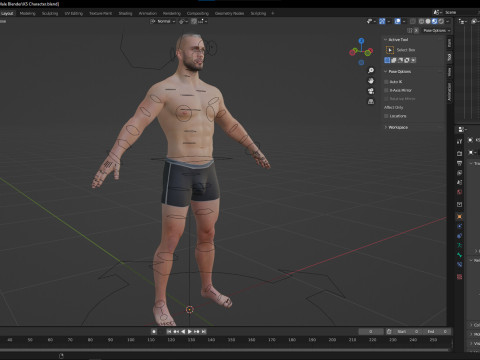Screen dimensions: 480x360
Task: Open the Animation workspace tab
Action: 147,13
